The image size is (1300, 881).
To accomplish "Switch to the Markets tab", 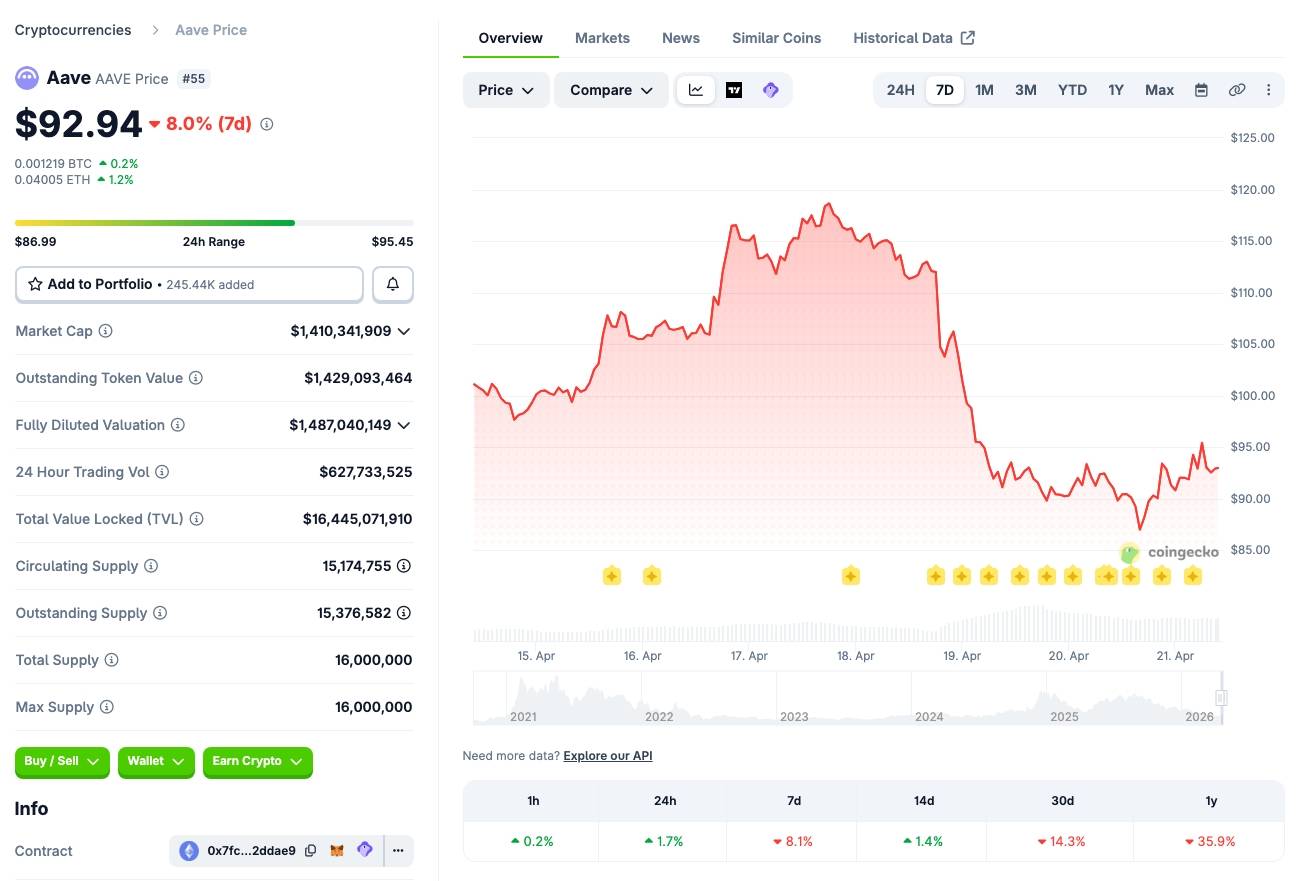I will (602, 38).
